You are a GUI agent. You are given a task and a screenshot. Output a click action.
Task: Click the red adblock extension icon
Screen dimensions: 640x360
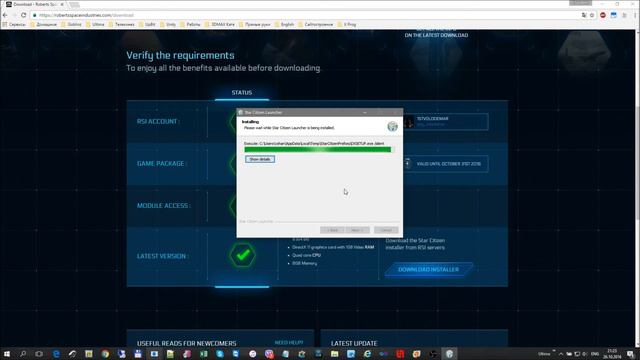coord(603,15)
